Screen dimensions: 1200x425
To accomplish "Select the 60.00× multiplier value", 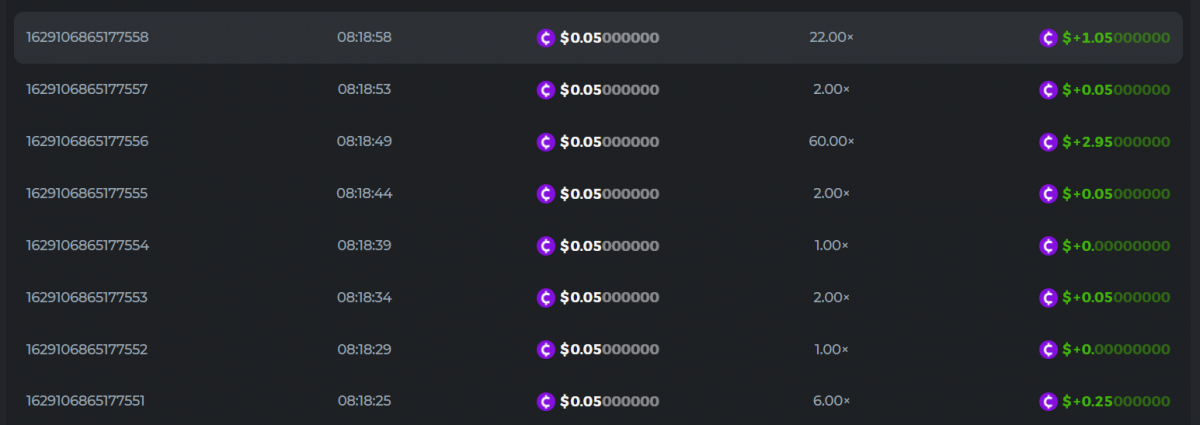I will pyautogui.click(x=831, y=142).
